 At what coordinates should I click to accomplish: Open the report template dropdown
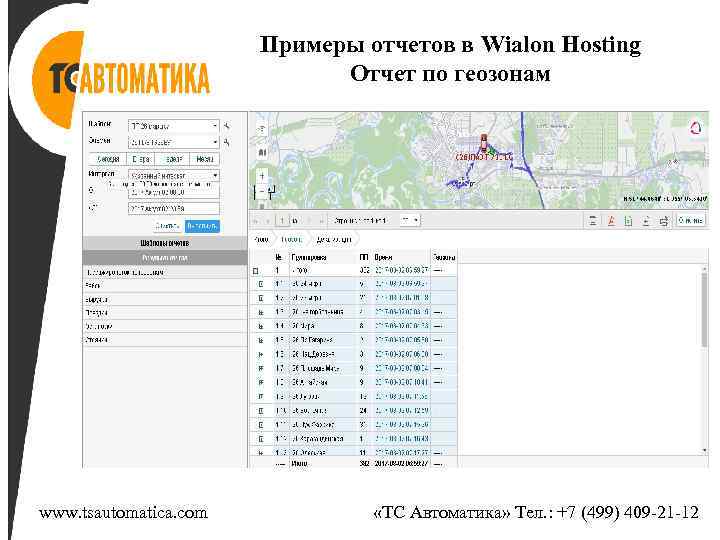174,126
